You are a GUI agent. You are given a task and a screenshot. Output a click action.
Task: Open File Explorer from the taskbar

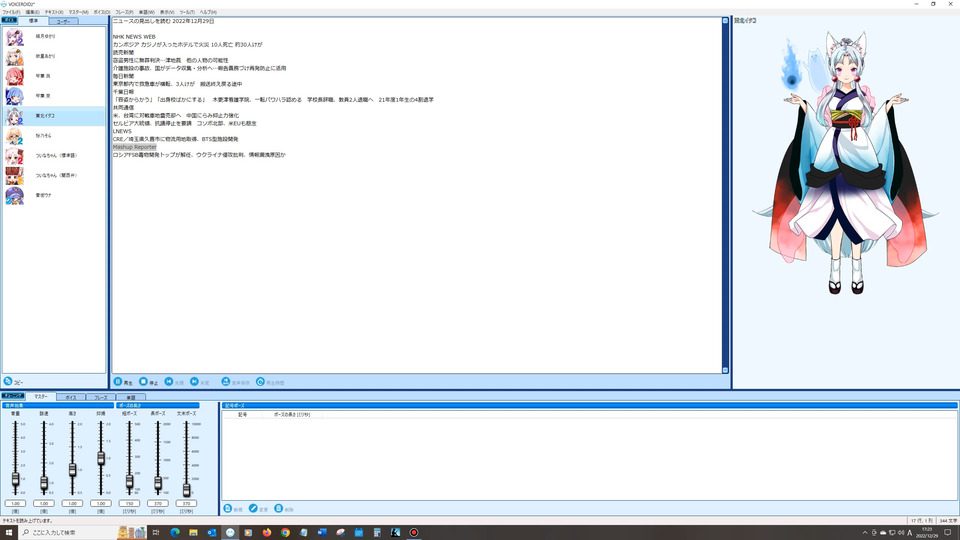(x=193, y=533)
